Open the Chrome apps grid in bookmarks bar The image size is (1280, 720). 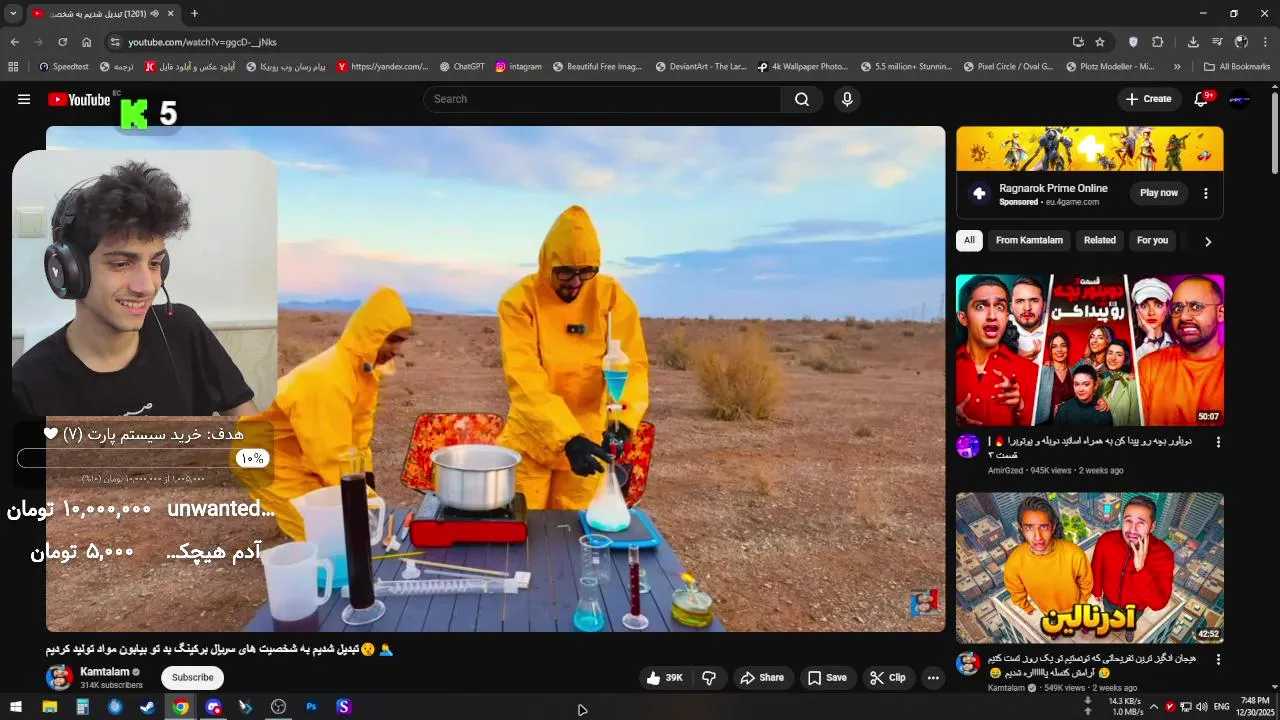coord(13,67)
